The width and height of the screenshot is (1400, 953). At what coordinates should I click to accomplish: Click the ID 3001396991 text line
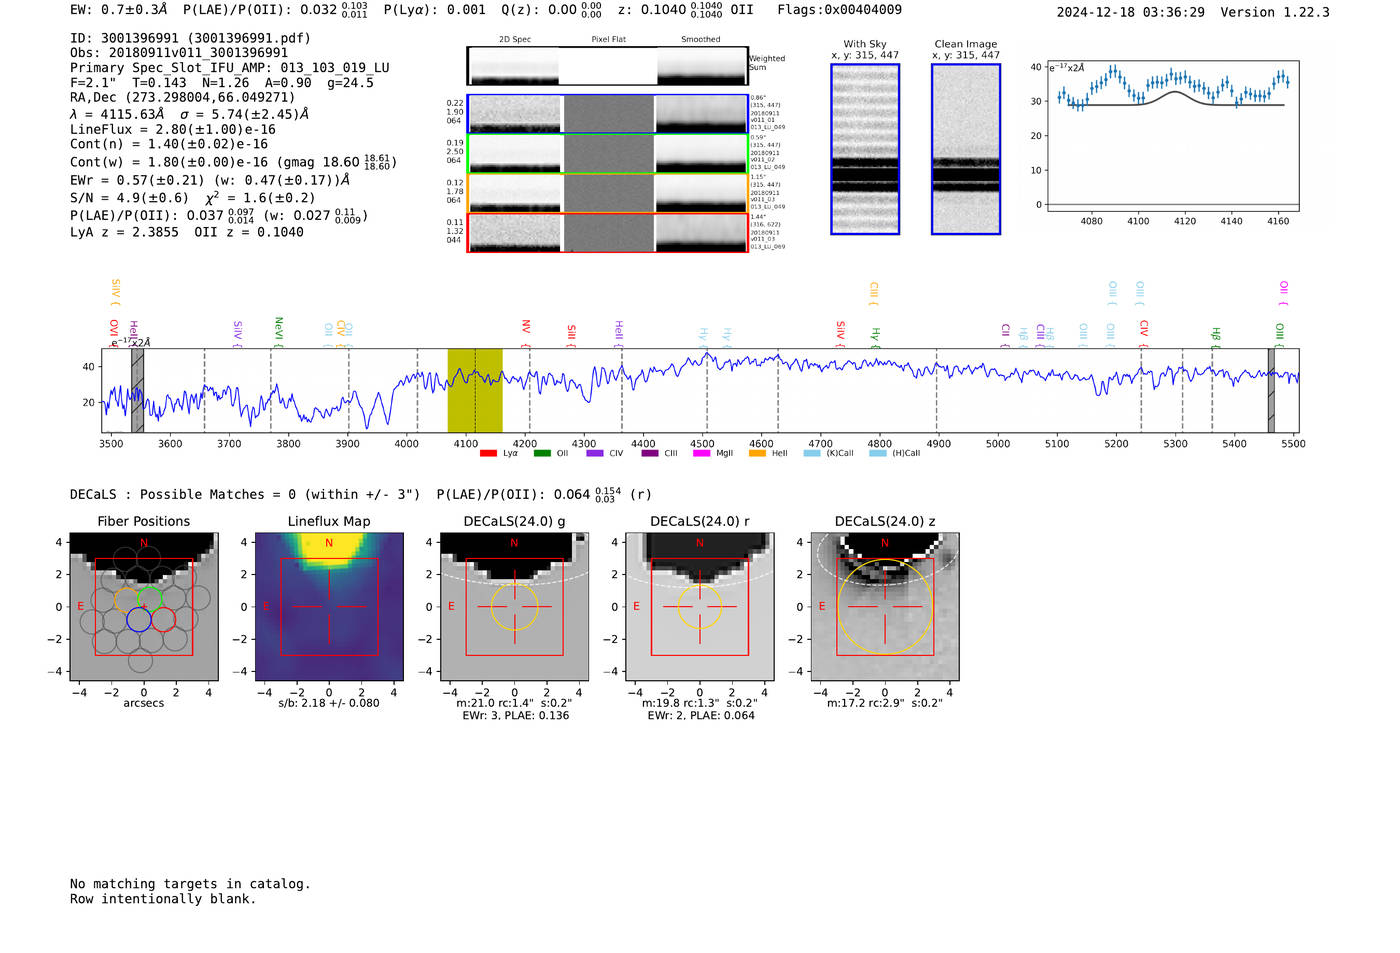coord(190,38)
